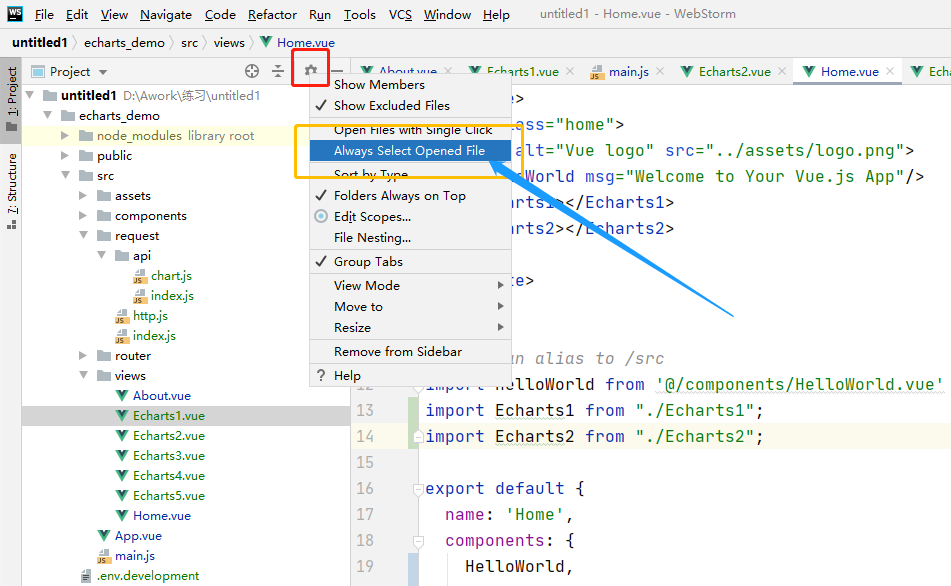Close the Echarts2.vue editor tab

[782, 72]
